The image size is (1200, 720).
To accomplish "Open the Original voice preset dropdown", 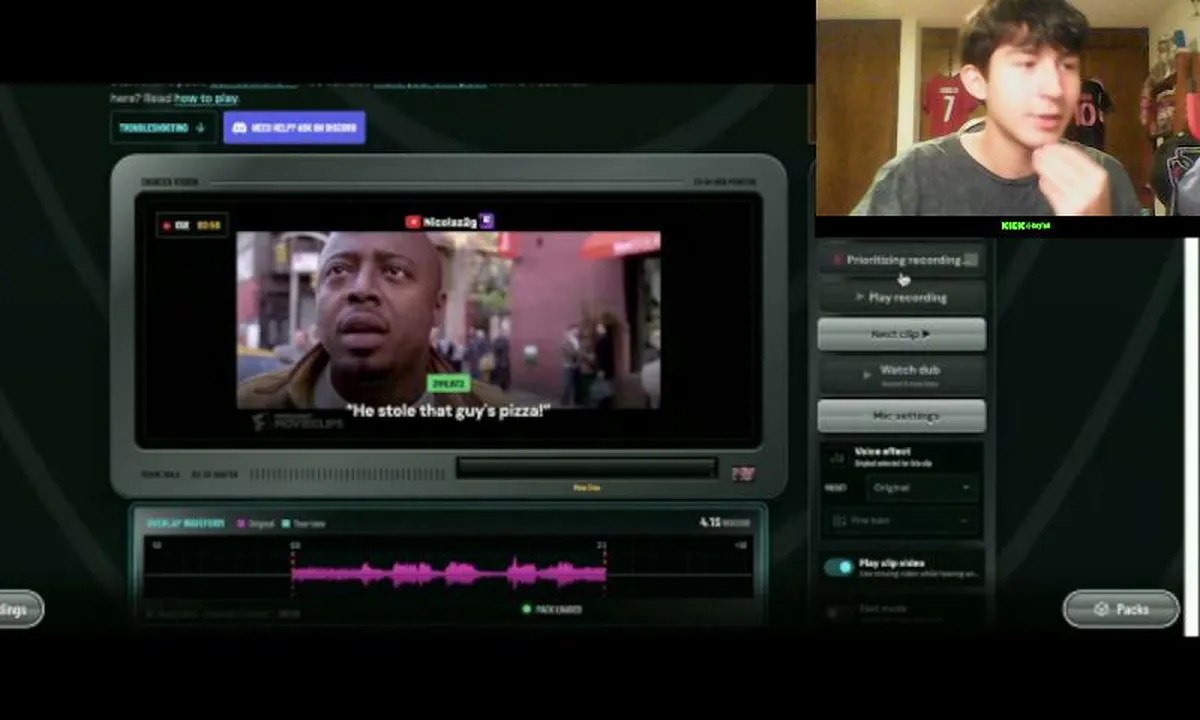I will point(923,488).
